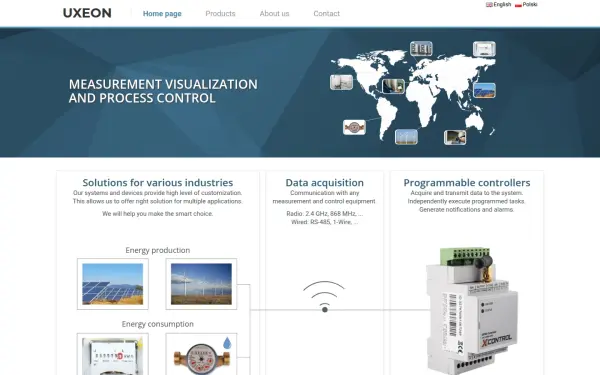Screen dimensions: 600x375
Task: Select the wind turbines thumbnail on the map
Action: tap(406, 137)
